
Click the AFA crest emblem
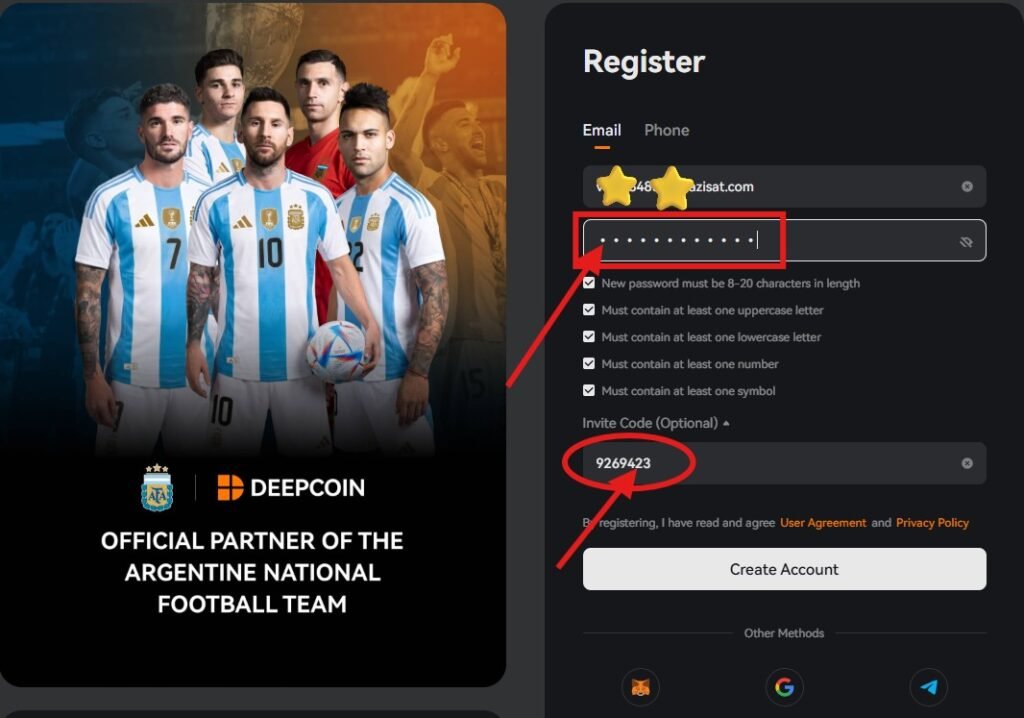tap(157, 488)
